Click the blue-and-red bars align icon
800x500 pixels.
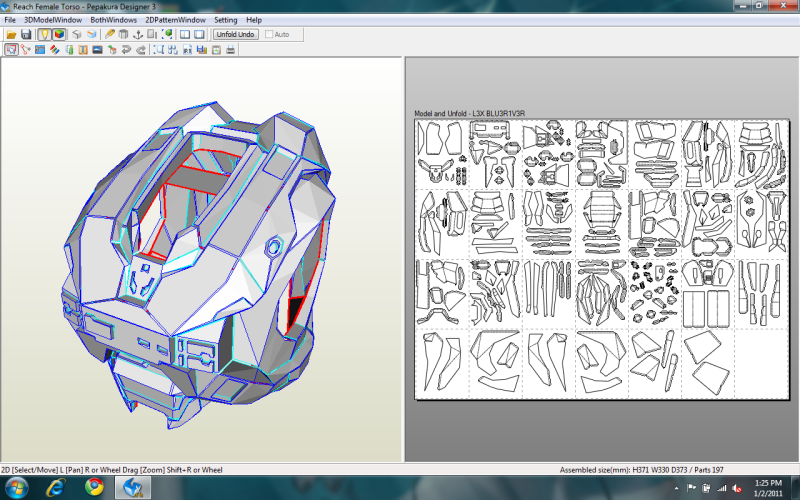pos(202,50)
